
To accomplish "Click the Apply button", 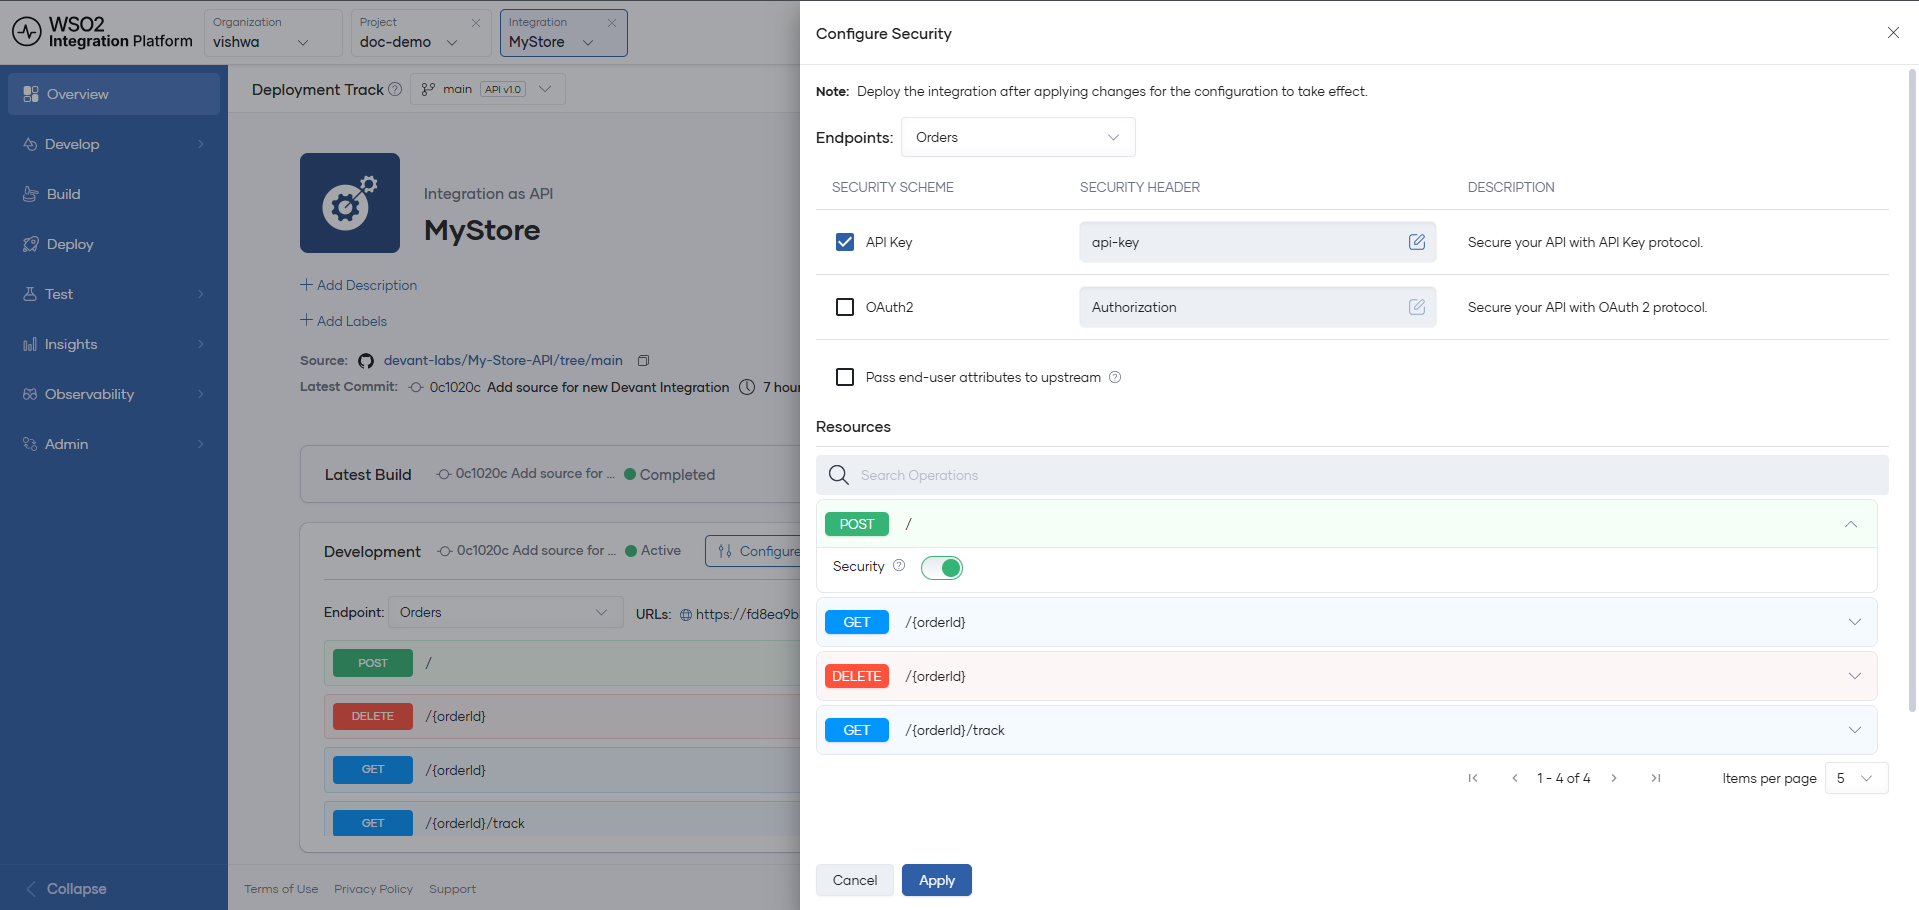I will pos(937,880).
